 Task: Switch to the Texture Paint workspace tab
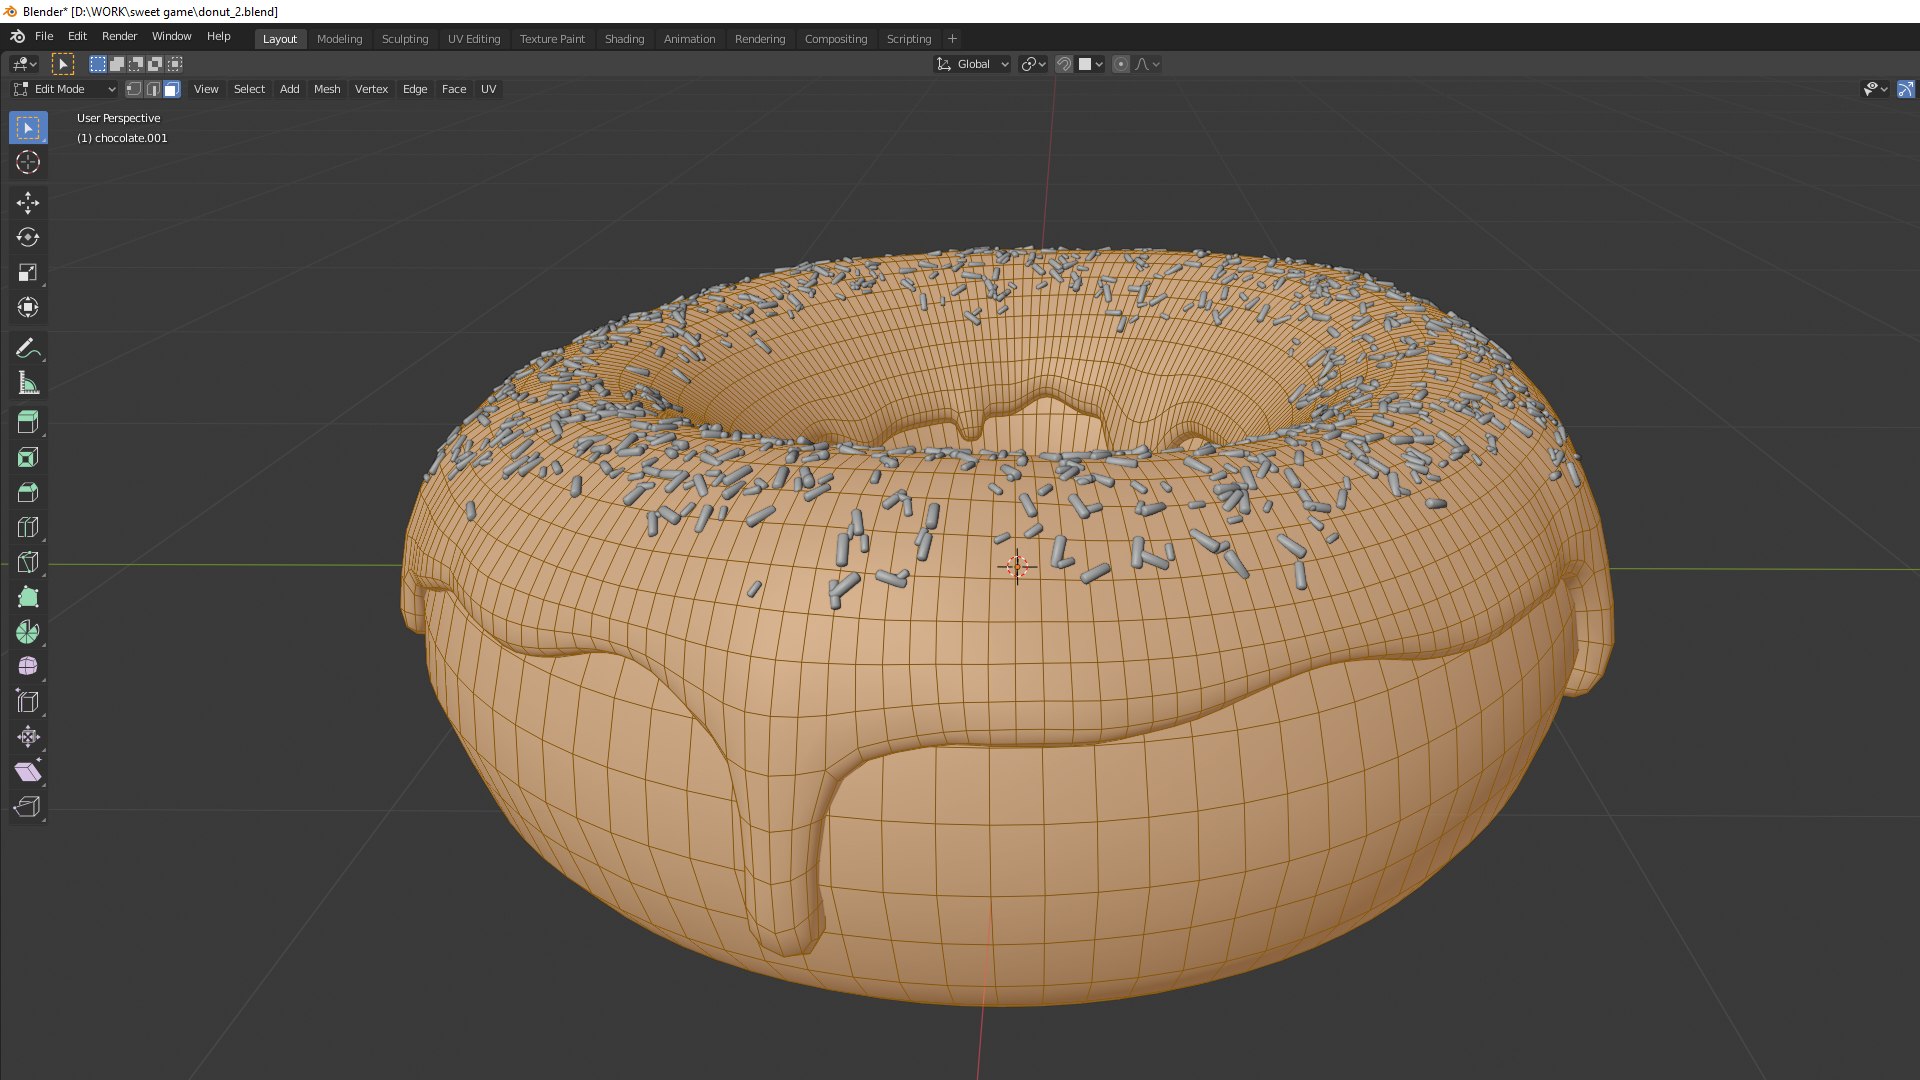(552, 39)
